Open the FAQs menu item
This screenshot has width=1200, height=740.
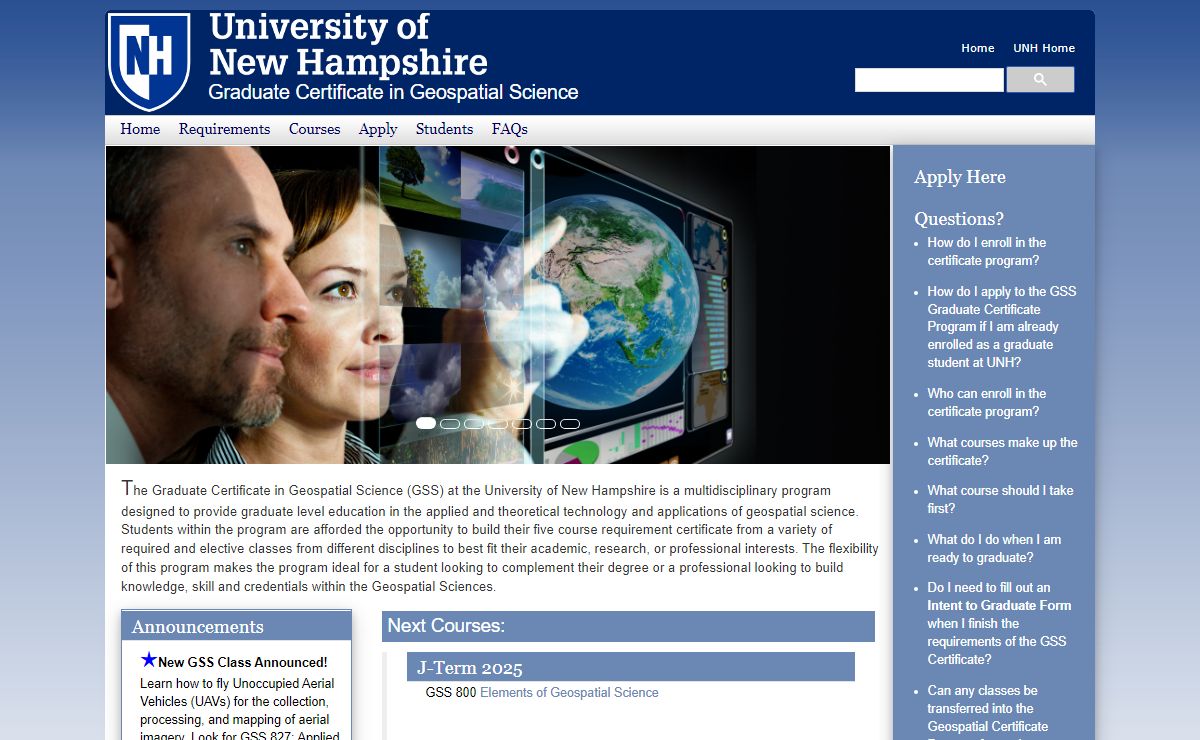tap(510, 129)
